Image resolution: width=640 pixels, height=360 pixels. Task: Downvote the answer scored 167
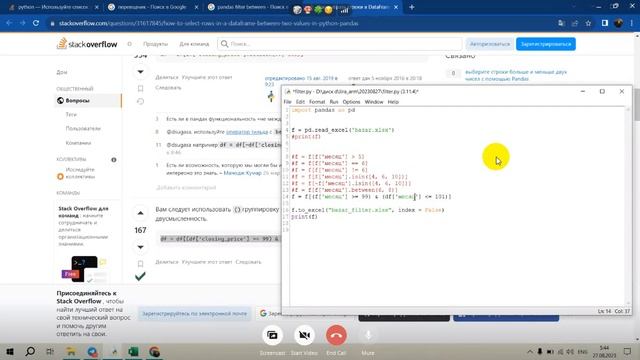click(x=140, y=247)
